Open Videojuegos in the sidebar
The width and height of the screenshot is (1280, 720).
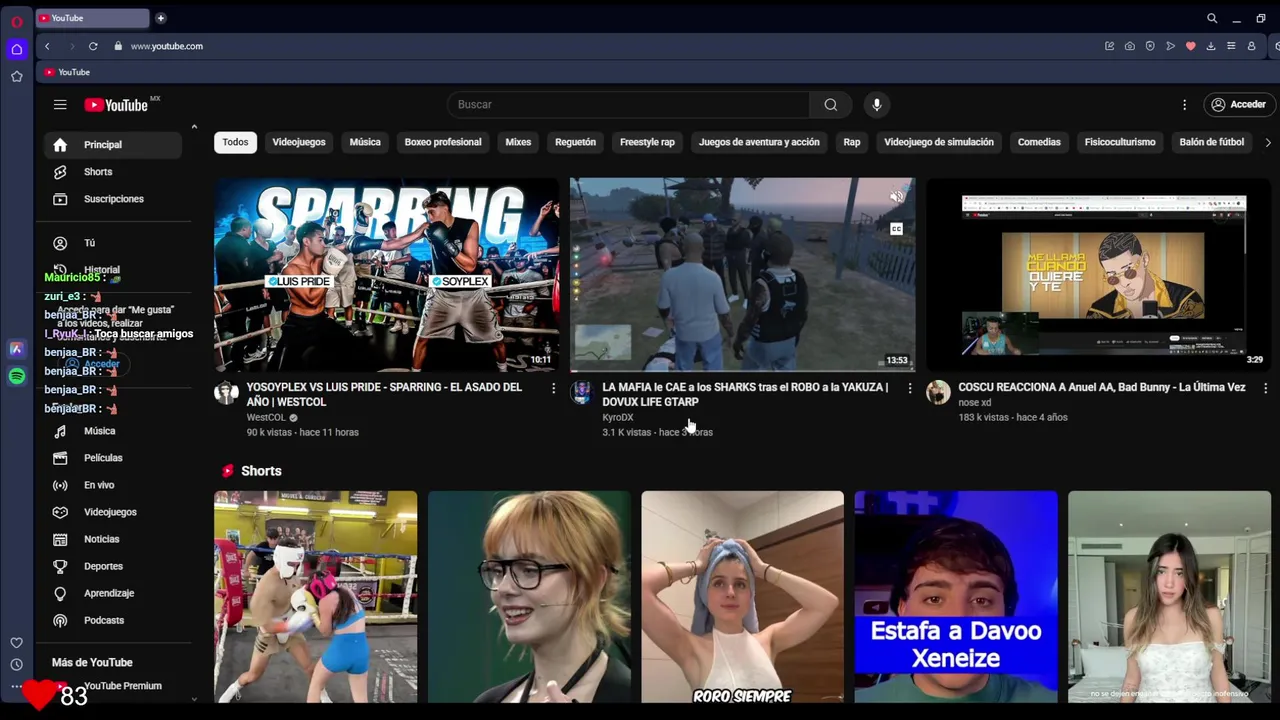click(113, 512)
